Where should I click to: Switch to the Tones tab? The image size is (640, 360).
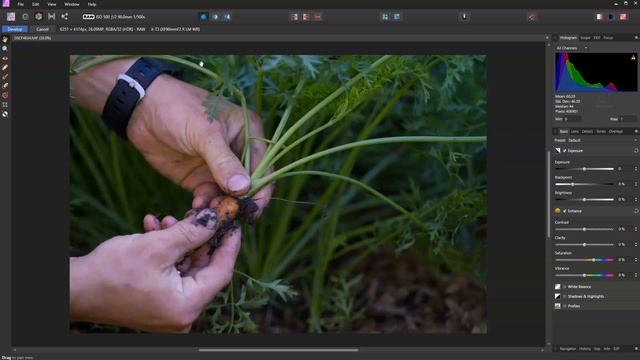click(601, 131)
